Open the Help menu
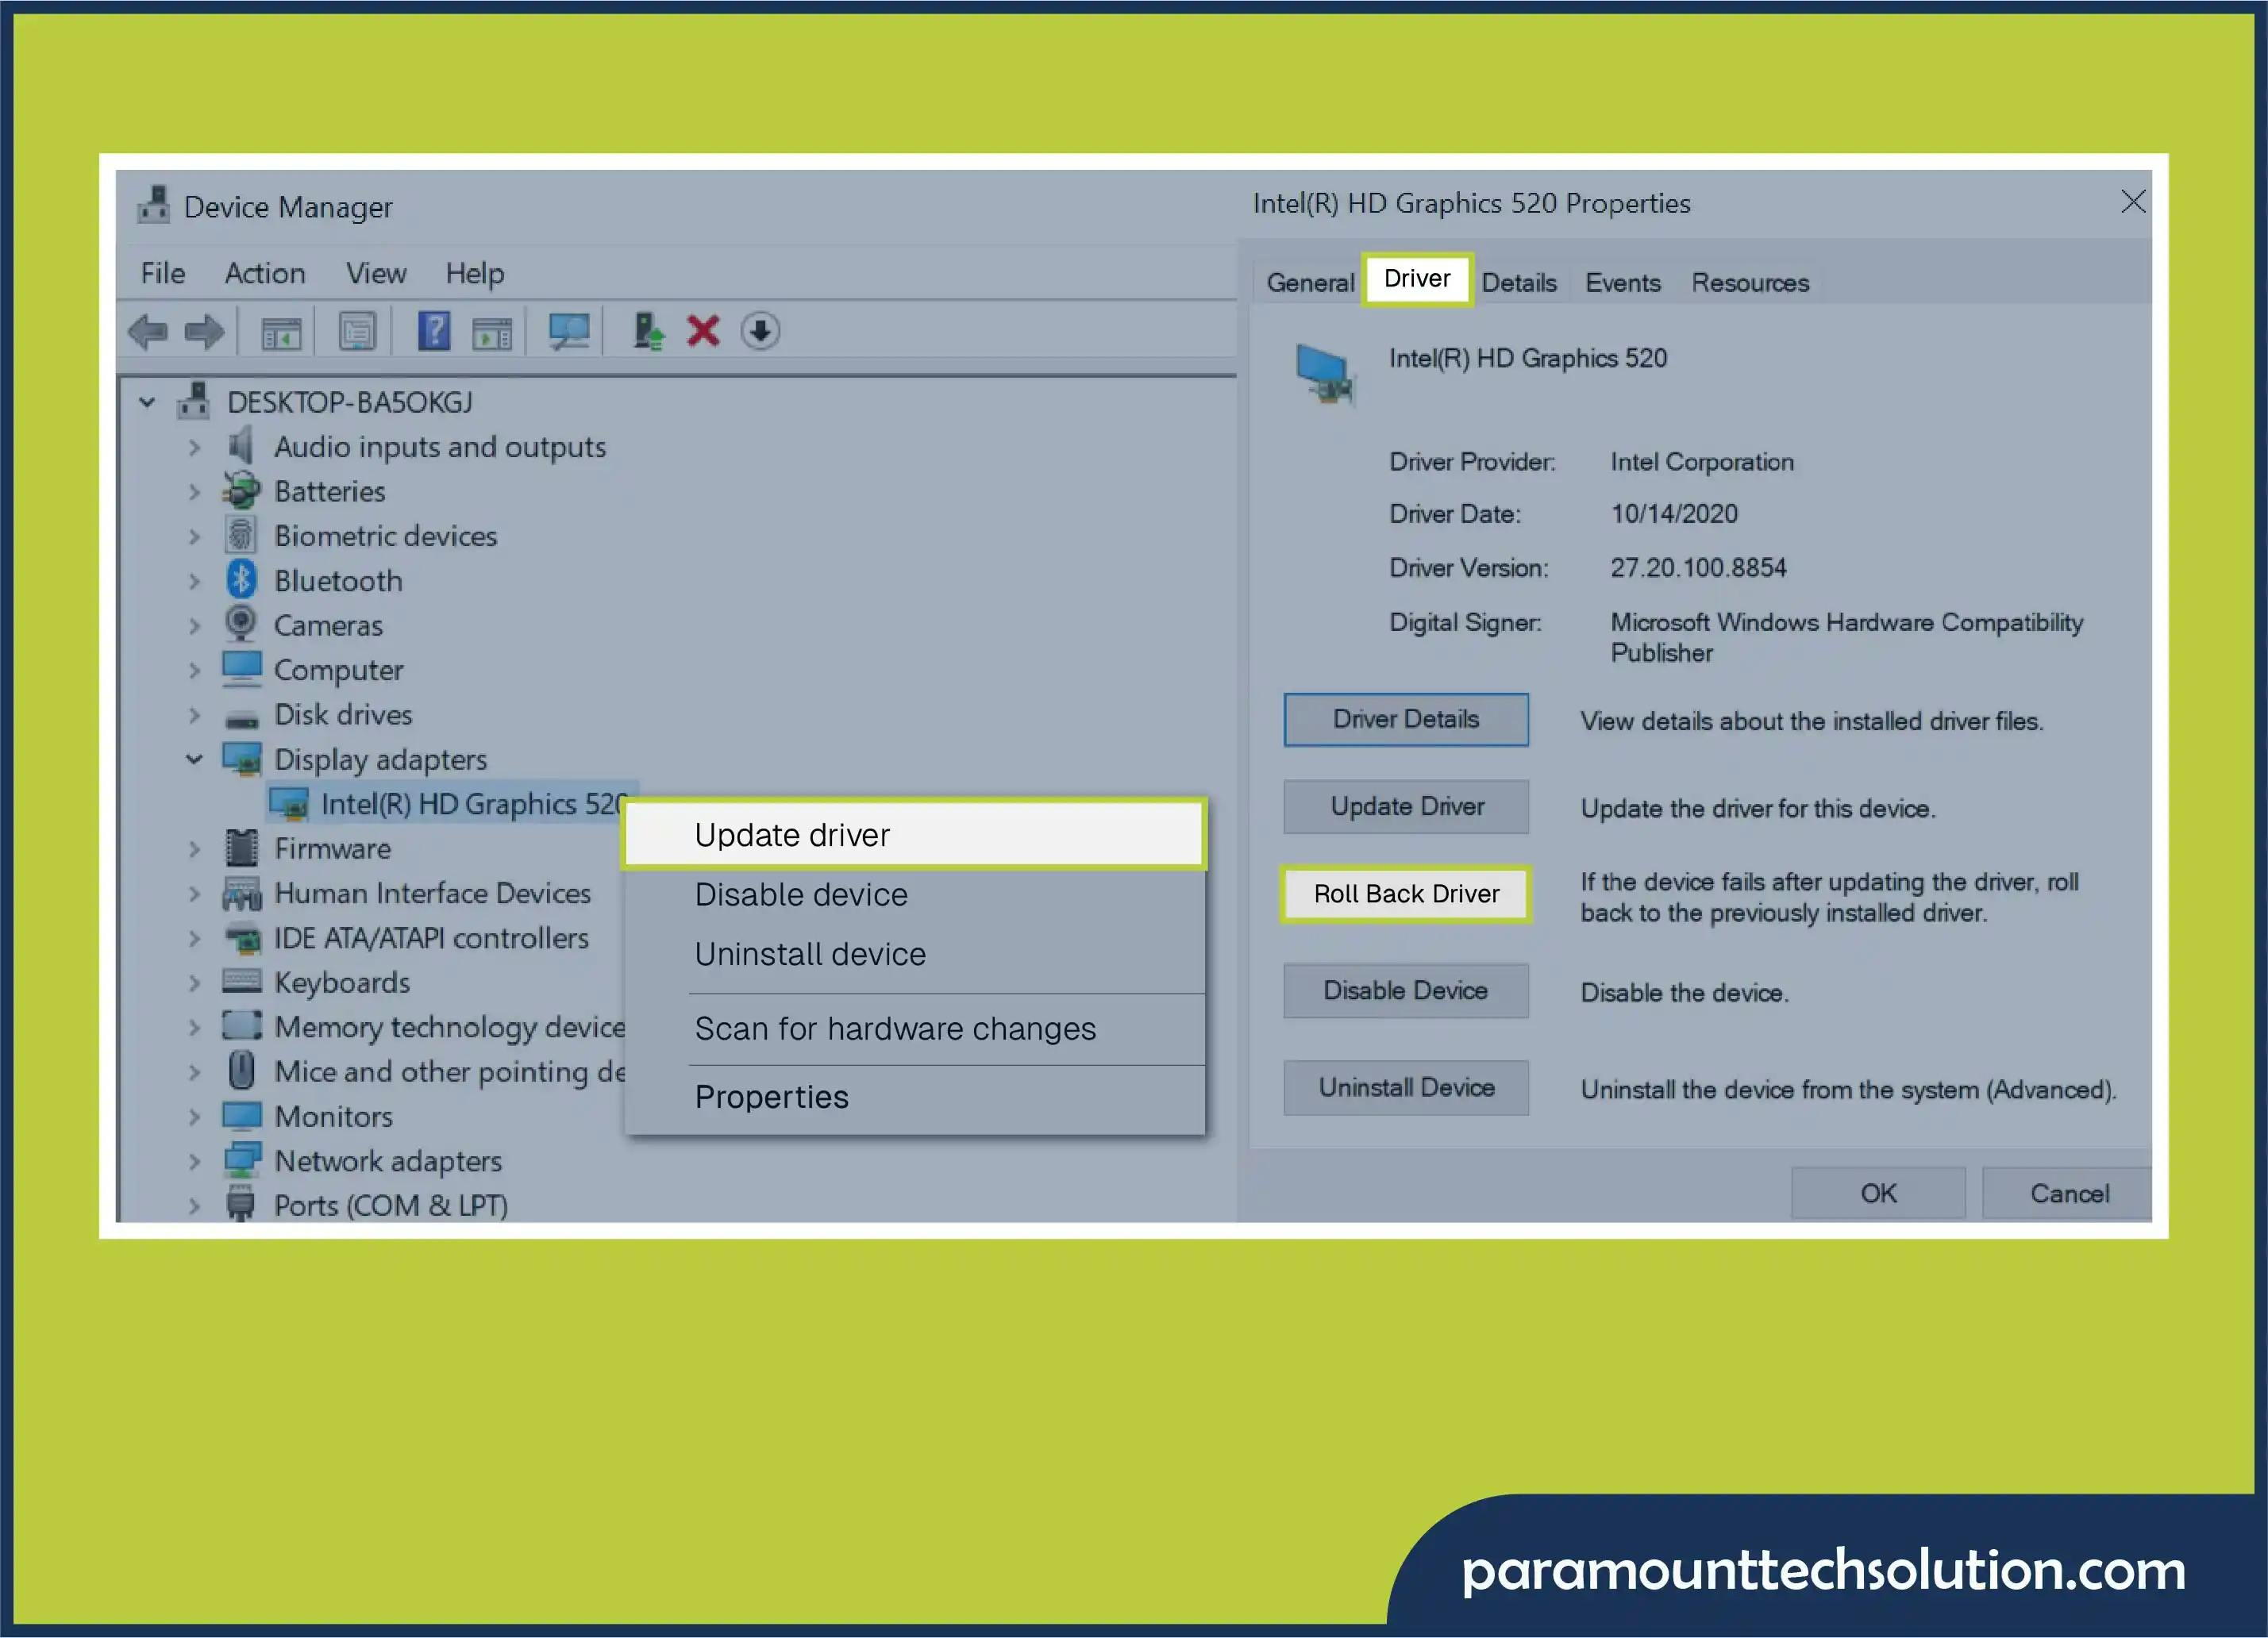This screenshot has height=1638, width=2268. (x=475, y=273)
